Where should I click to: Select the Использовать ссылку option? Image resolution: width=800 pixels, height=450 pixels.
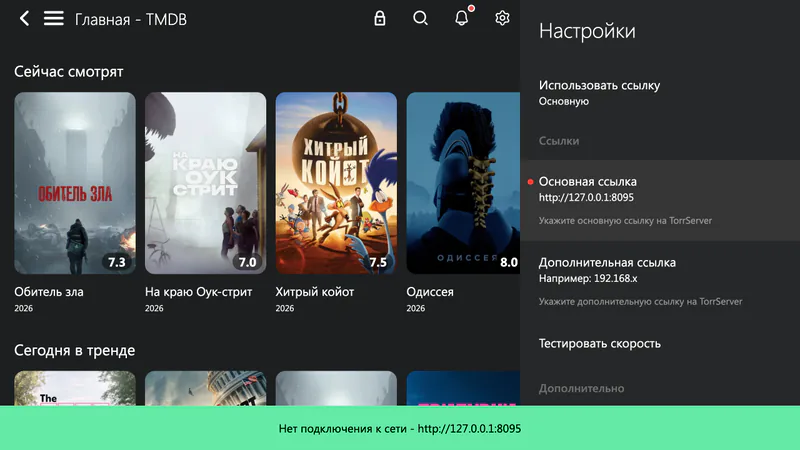pos(660,93)
